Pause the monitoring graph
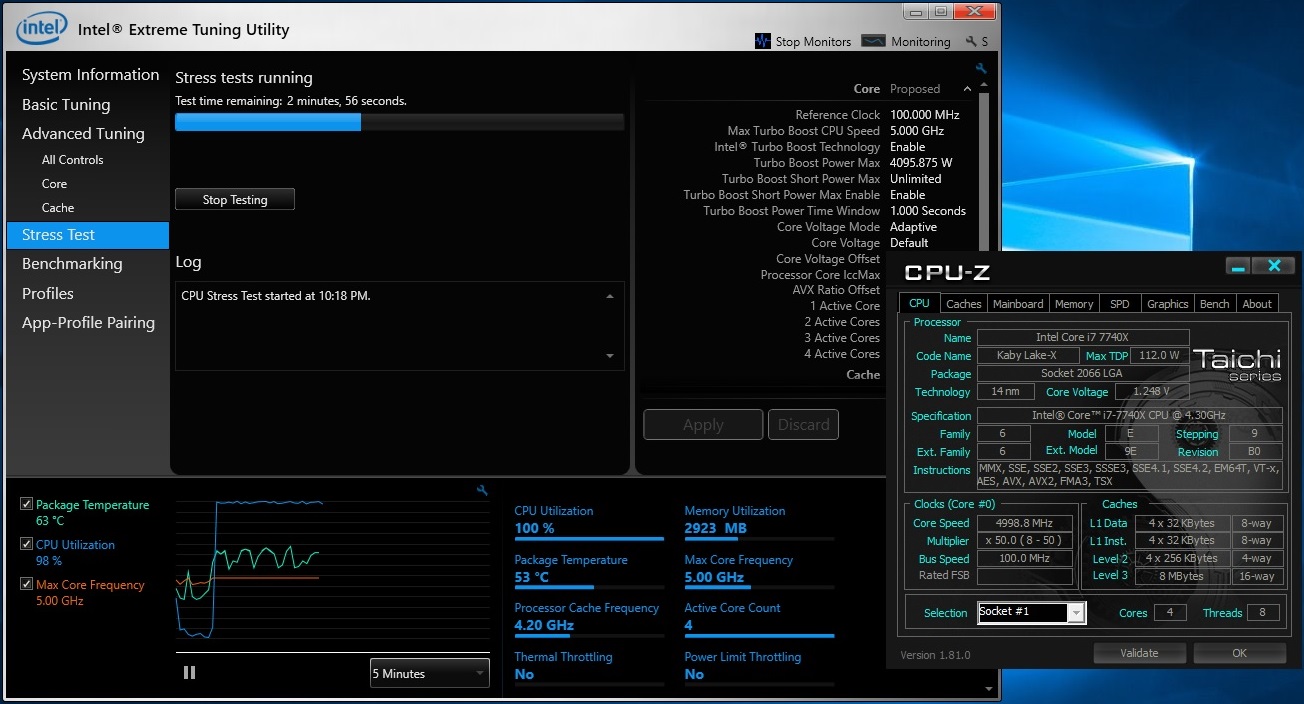The width and height of the screenshot is (1304, 704). point(189,673)
